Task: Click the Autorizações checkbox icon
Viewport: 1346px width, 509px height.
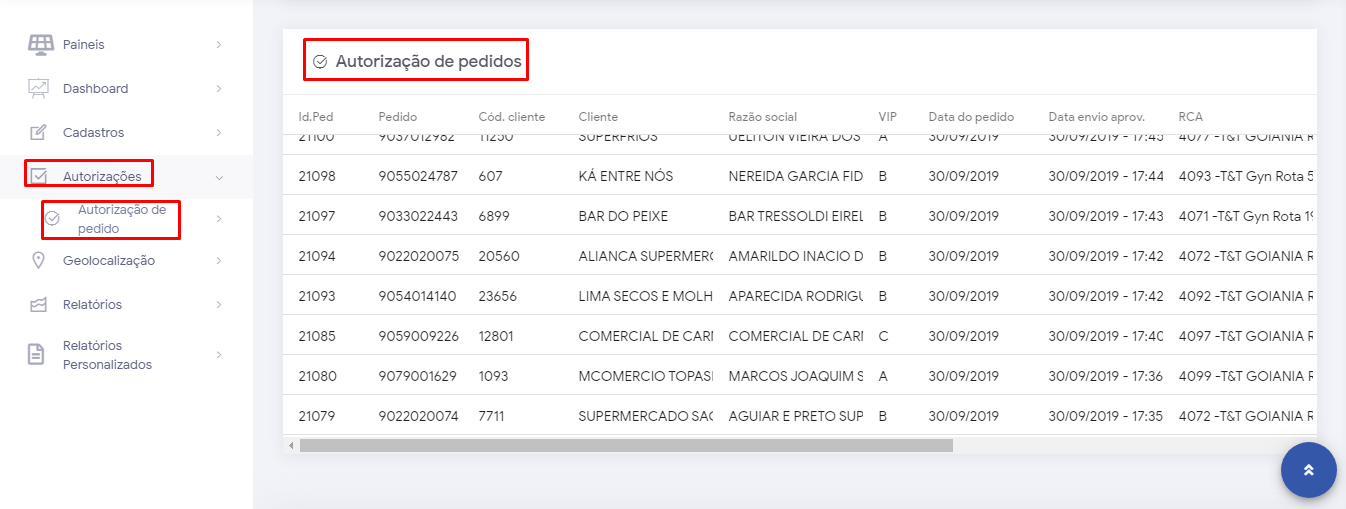Action: point(39,177)
